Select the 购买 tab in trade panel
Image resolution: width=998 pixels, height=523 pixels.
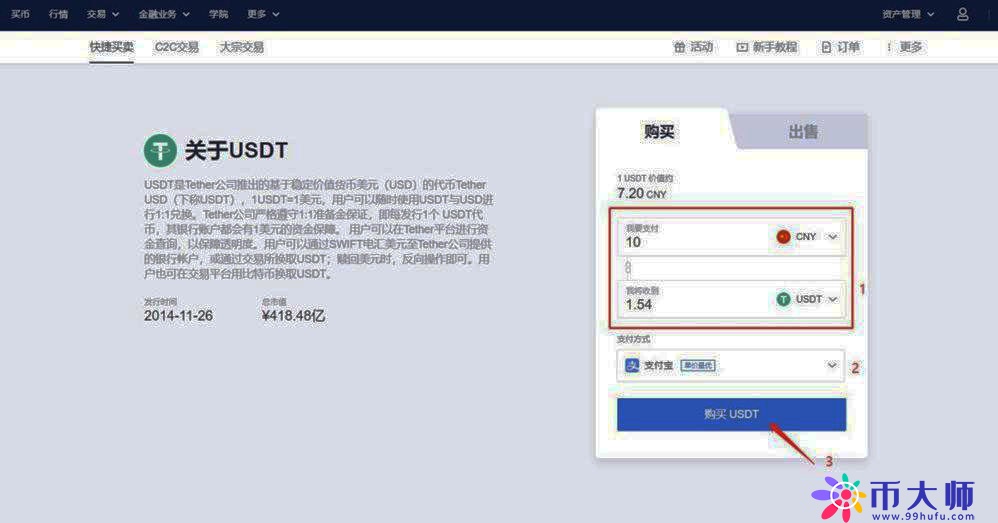click(x=659, y=132)
